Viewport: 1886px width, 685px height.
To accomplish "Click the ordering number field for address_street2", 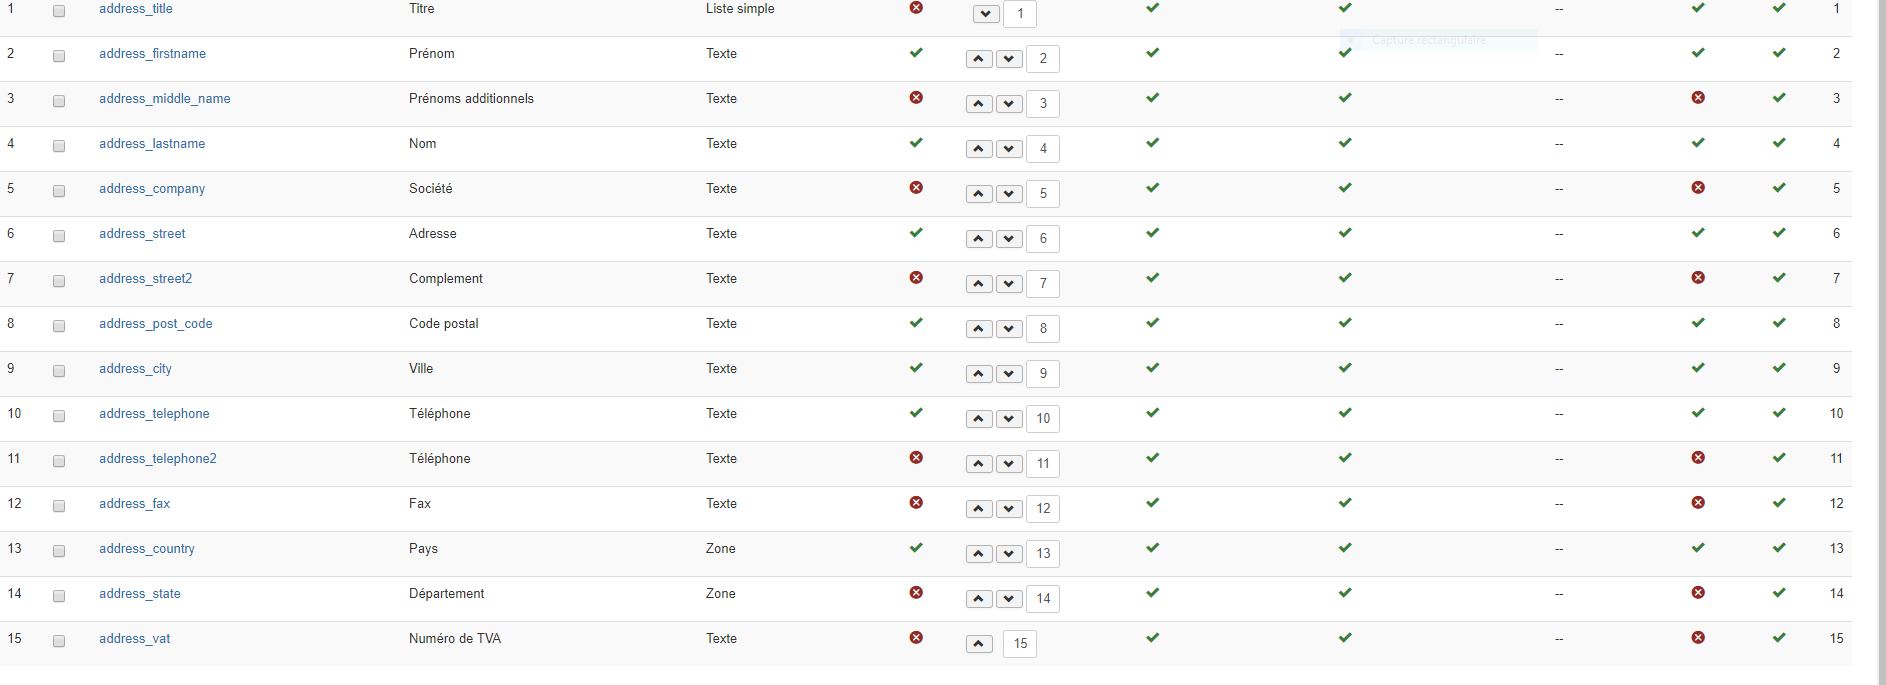I will coord(1043,284).
